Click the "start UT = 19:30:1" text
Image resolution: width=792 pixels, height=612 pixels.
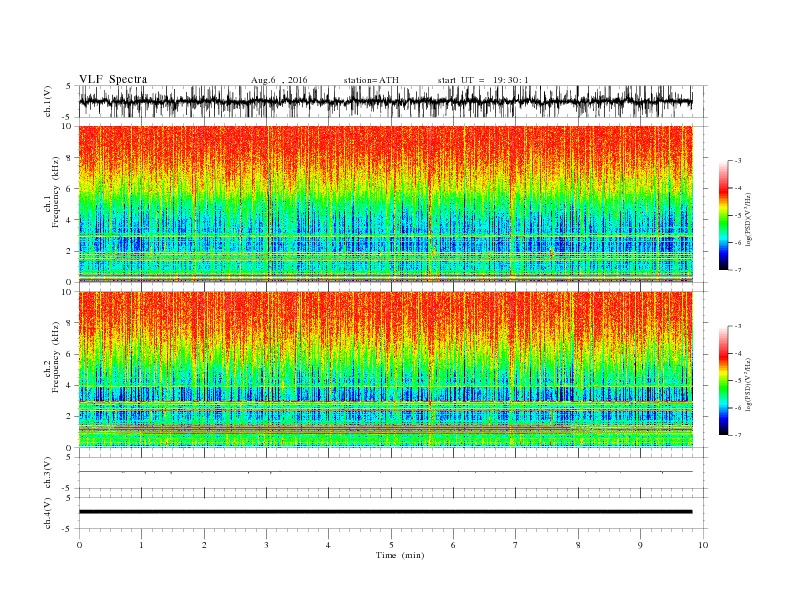[483, 80]
